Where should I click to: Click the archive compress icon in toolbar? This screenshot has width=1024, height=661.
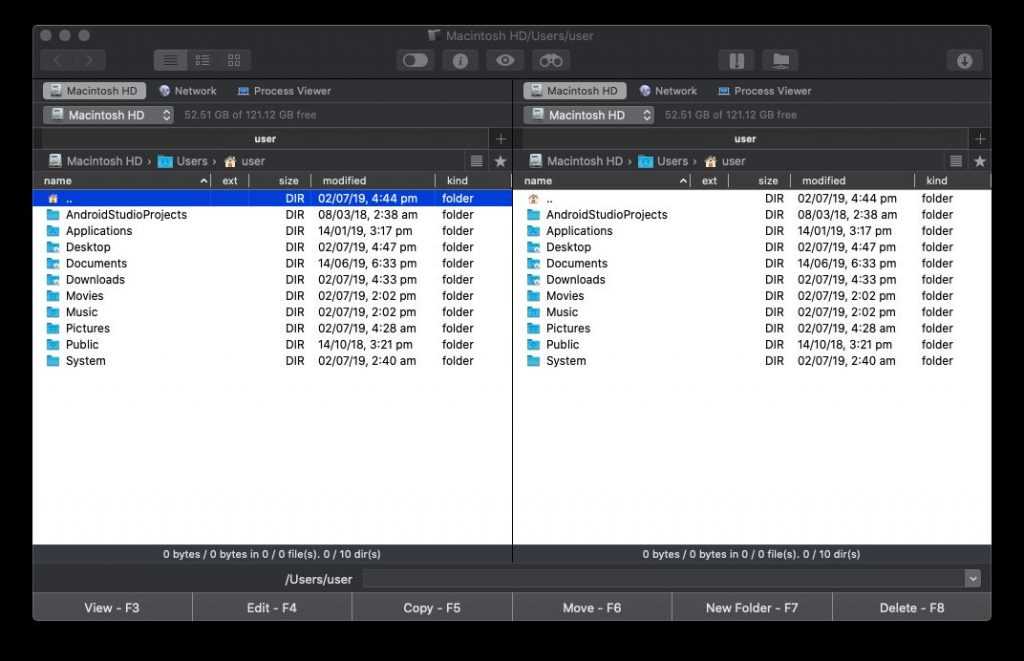[736, 61]
